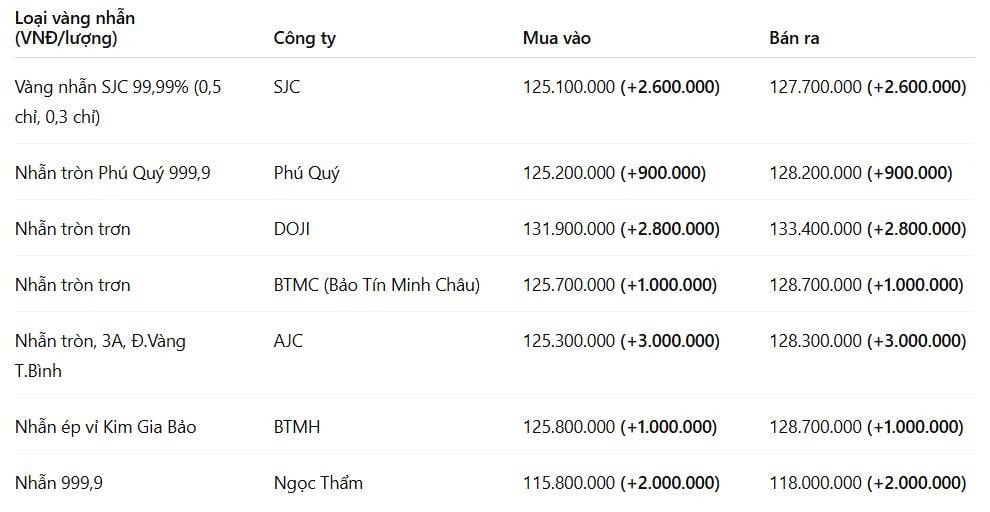Click the 'Bán ra' column header
This screenshot has height=512, width=990.
tap(794, 39)
